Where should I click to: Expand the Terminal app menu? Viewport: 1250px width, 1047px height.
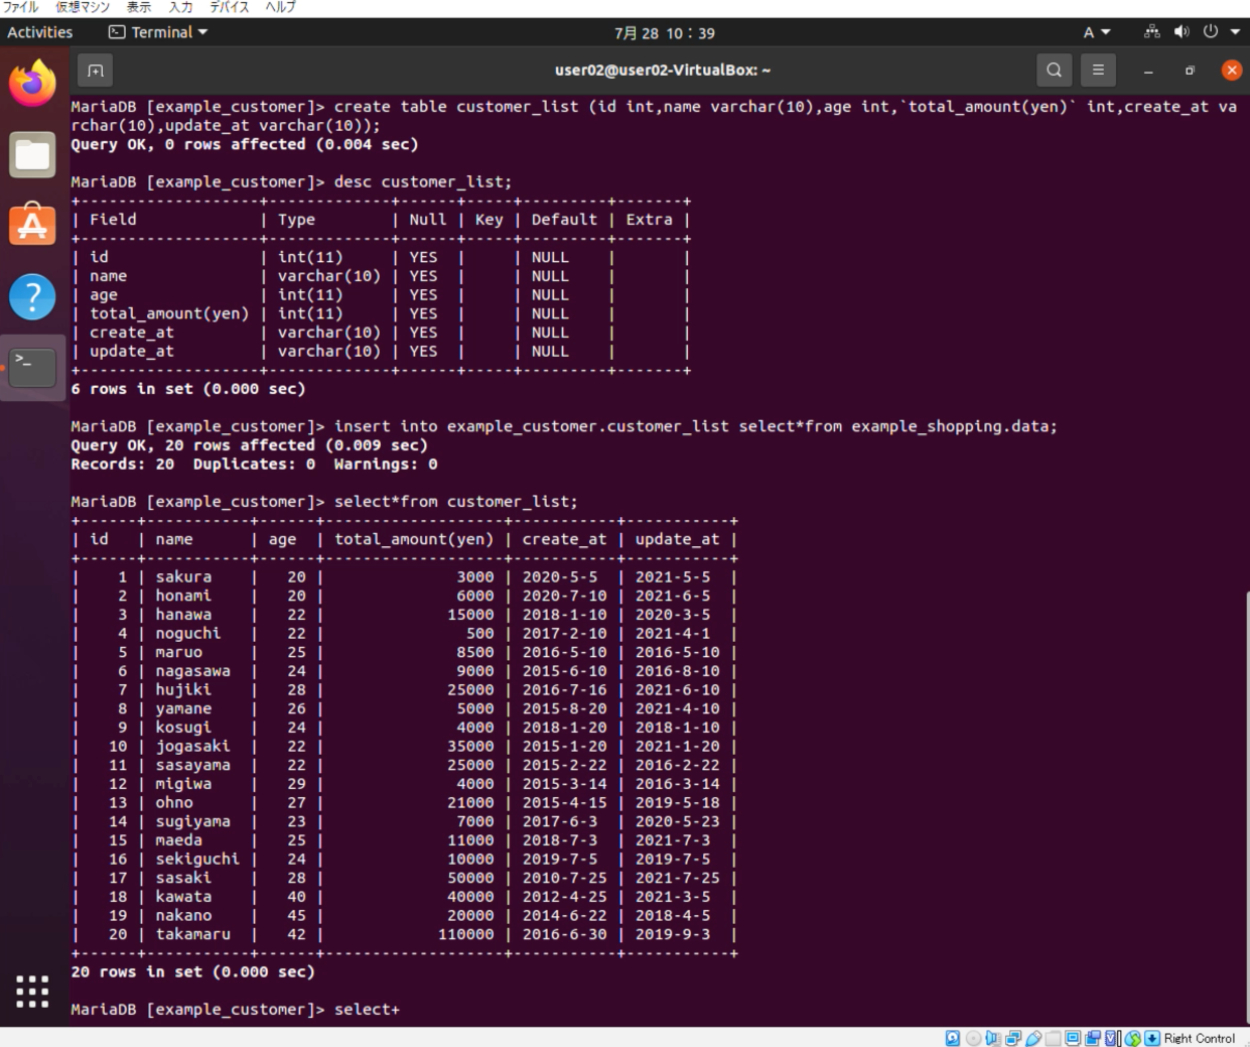click(158, 32)
